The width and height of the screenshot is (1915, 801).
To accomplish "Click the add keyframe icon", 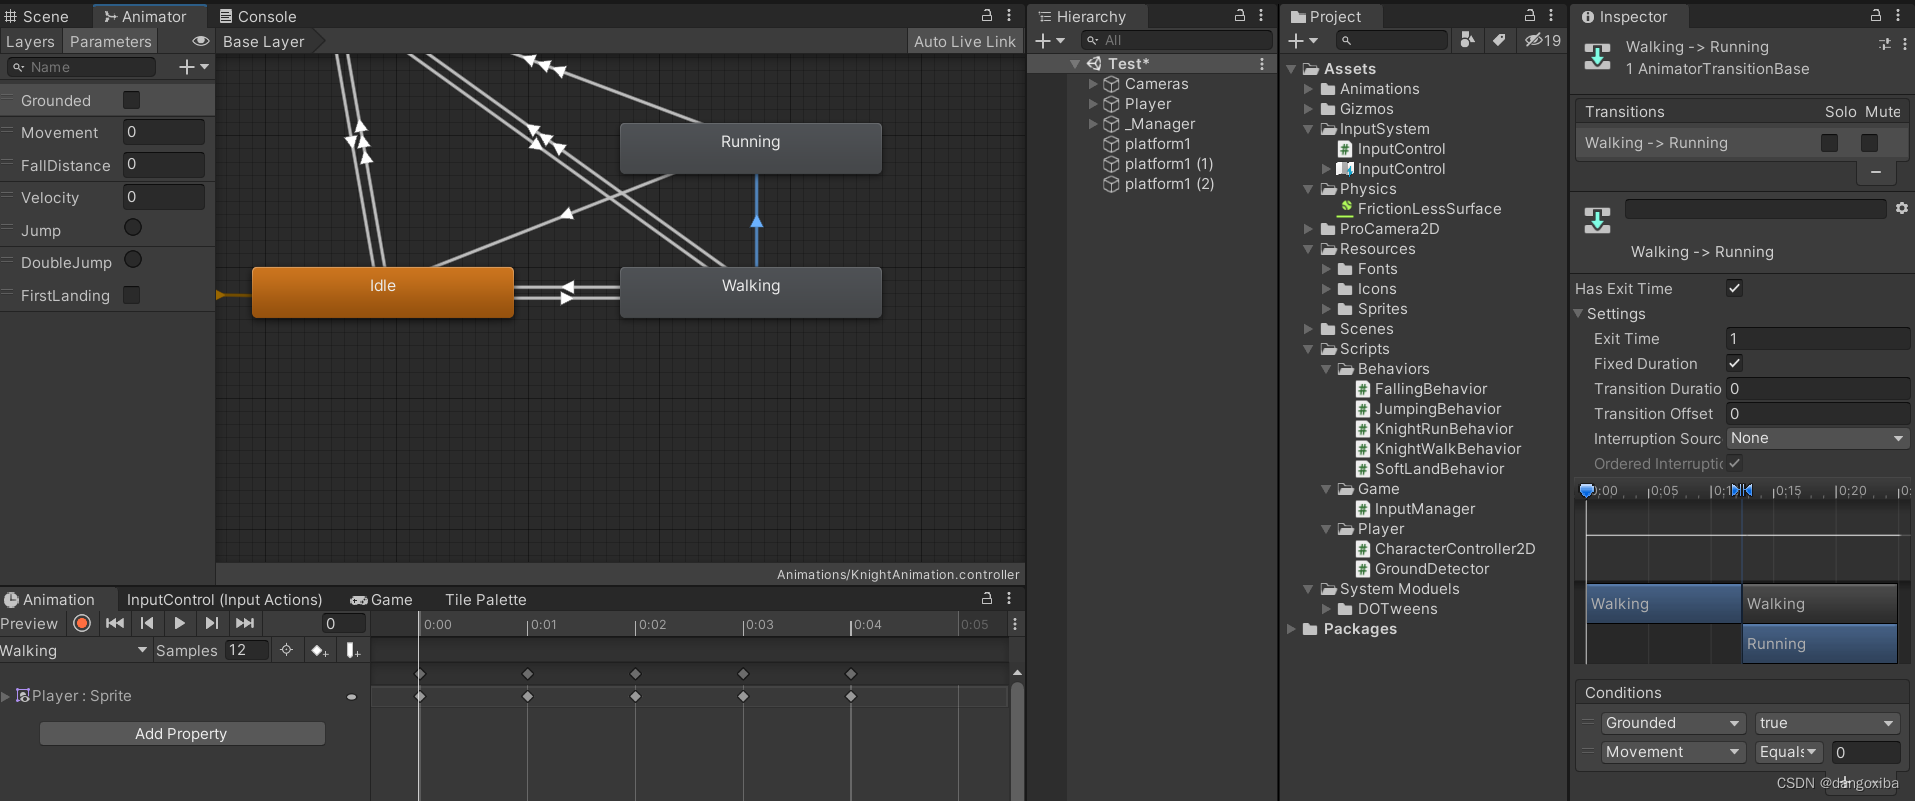I will click(320, 650).
